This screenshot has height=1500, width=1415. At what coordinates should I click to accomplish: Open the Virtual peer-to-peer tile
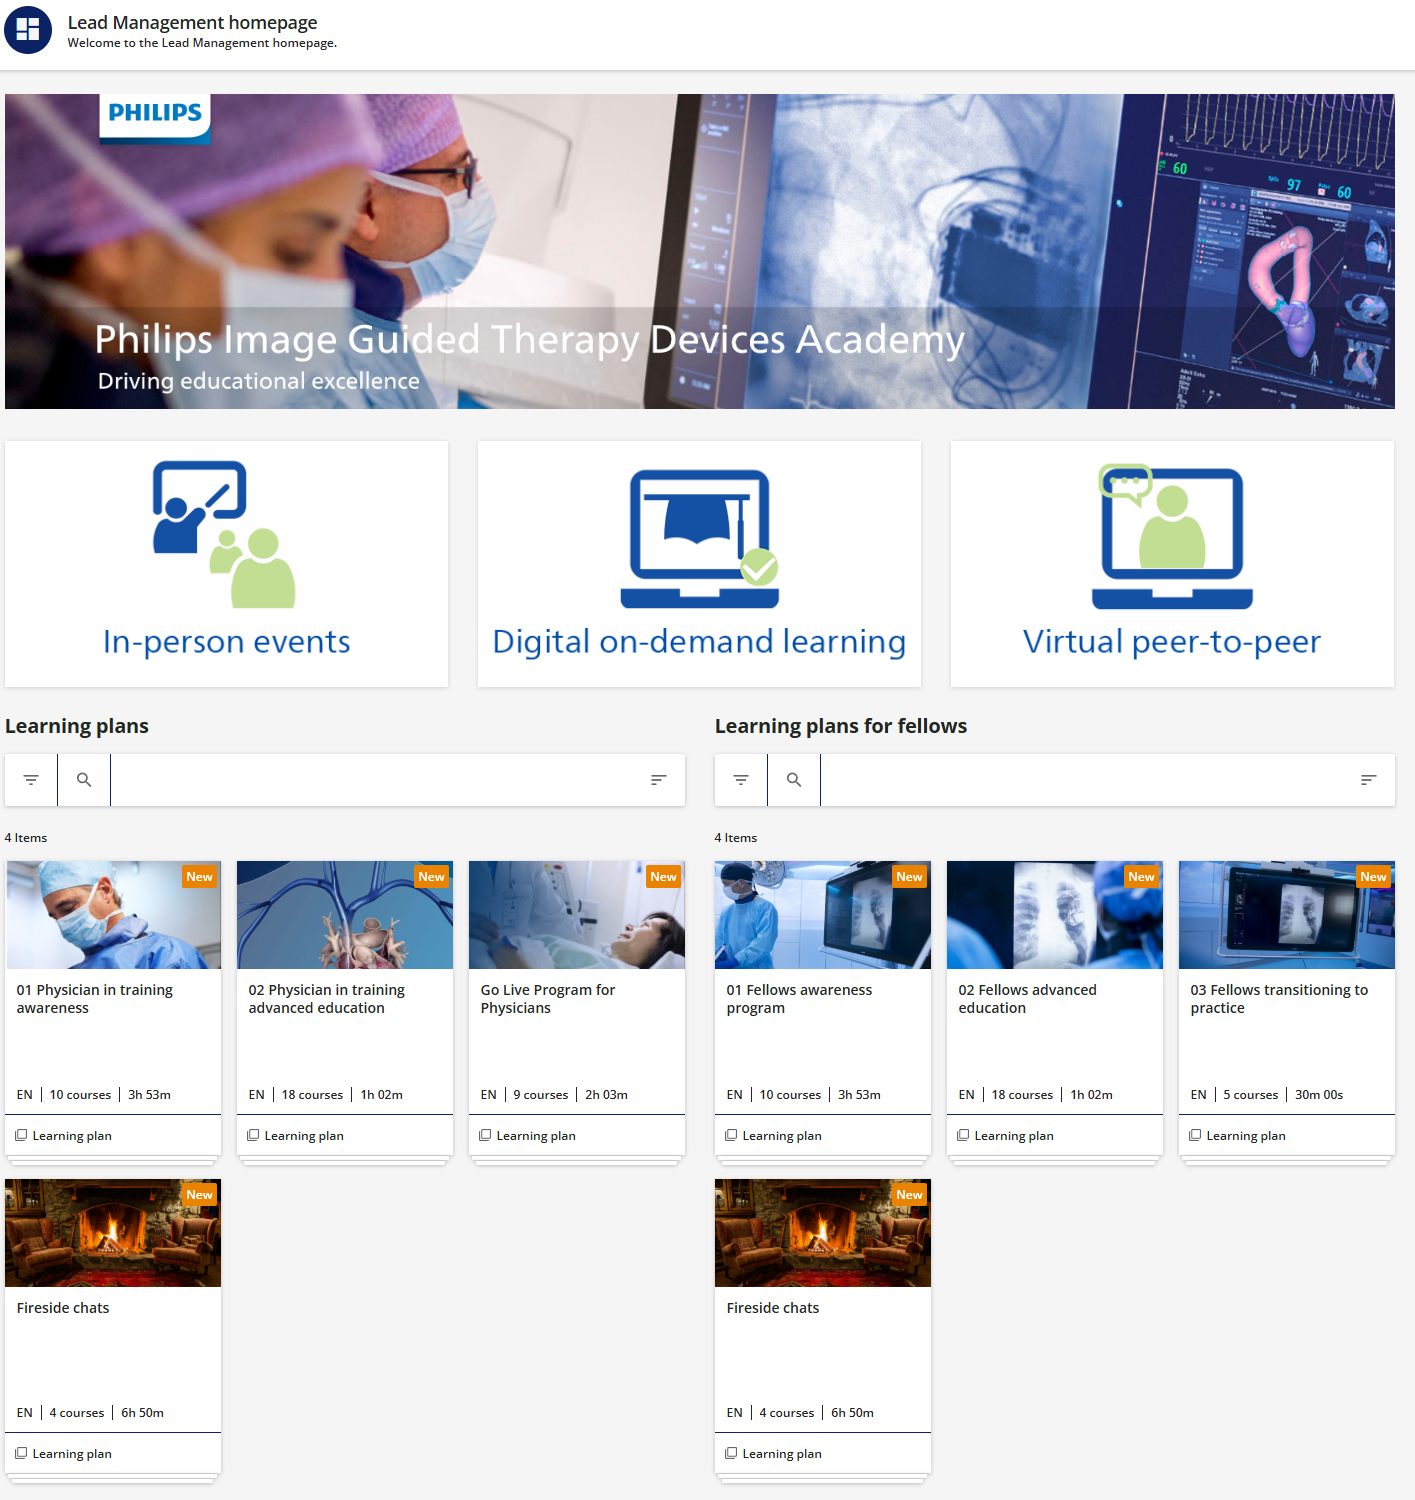pyautogui.click(x=1172, y=564)
